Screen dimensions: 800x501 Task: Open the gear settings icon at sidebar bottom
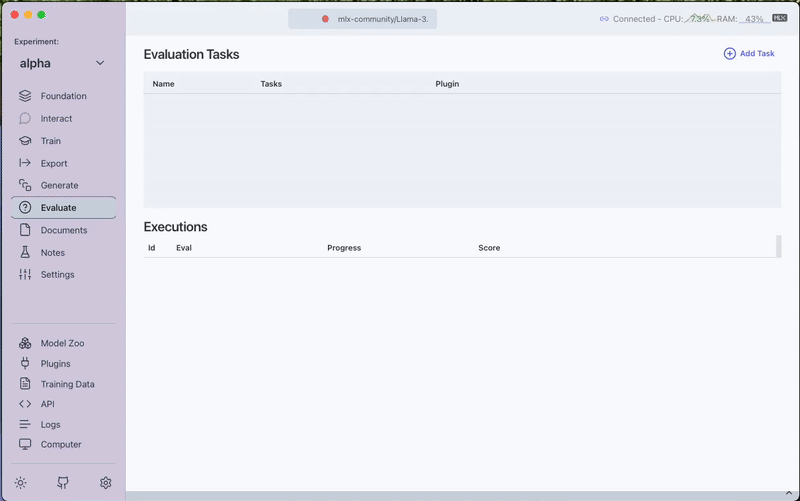[x=105, y=483]
